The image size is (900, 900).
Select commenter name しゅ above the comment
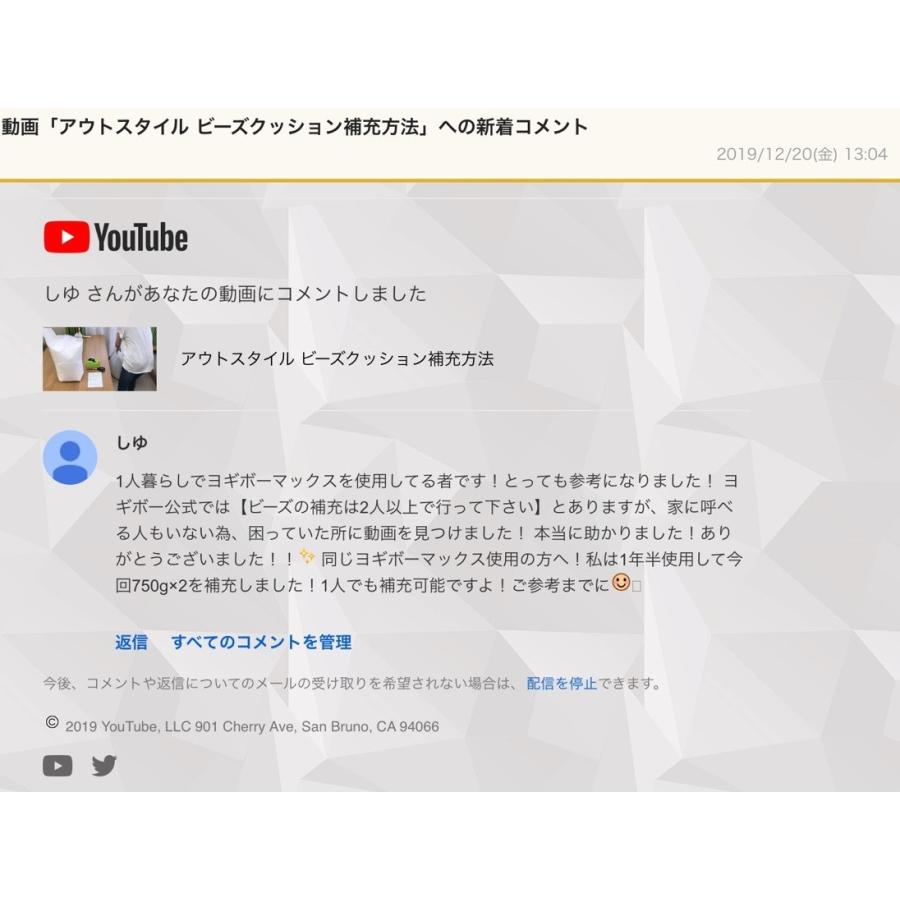pos(132,442)
